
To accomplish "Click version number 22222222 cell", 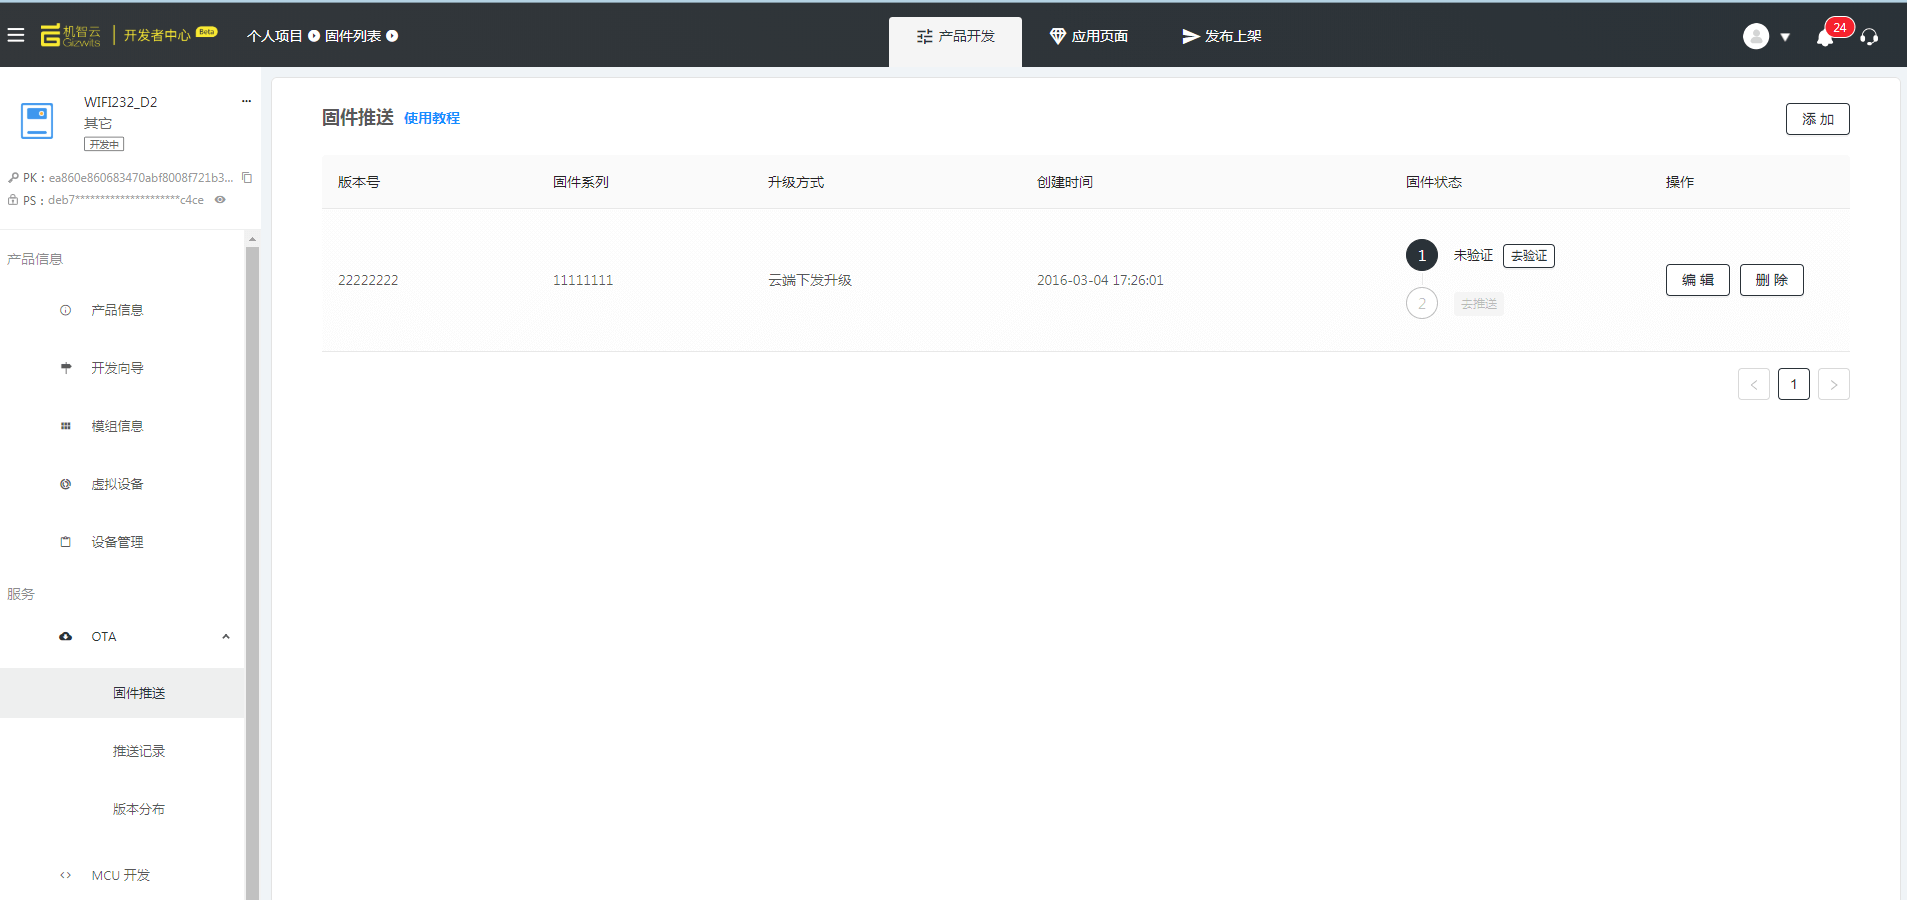I will pos(368,280).
